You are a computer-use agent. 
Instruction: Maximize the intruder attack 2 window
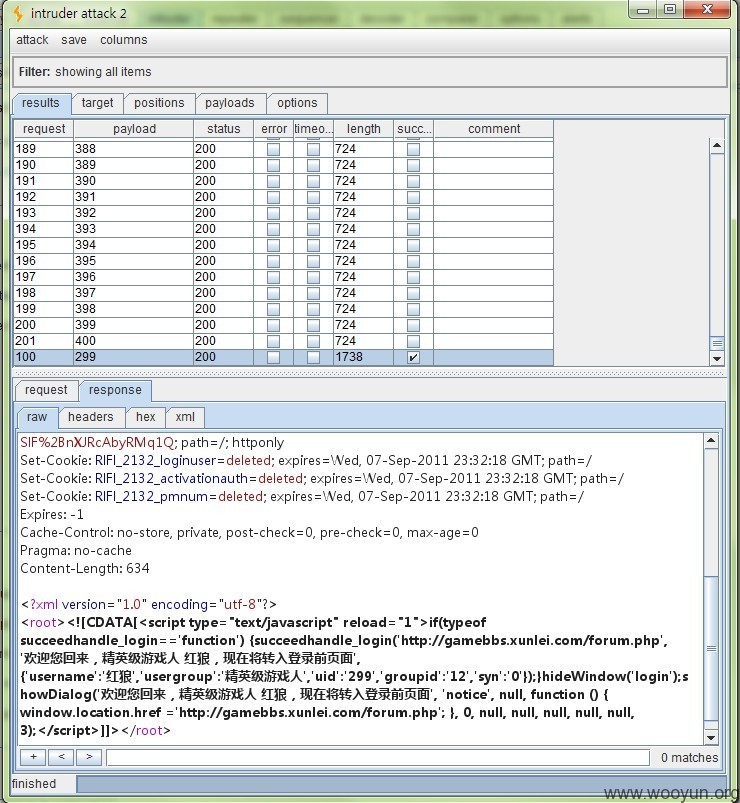[x=670, y=10]
